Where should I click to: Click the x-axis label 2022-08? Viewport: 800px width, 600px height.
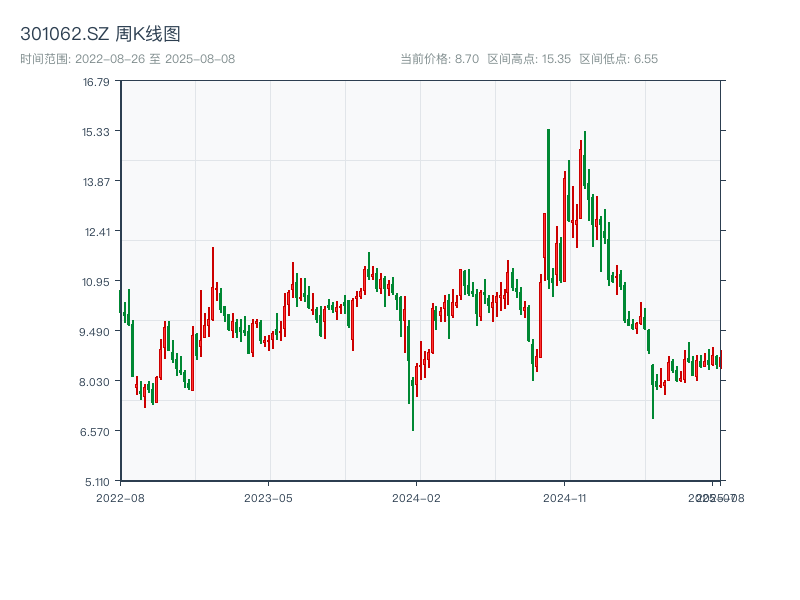(x=120, y=498)
